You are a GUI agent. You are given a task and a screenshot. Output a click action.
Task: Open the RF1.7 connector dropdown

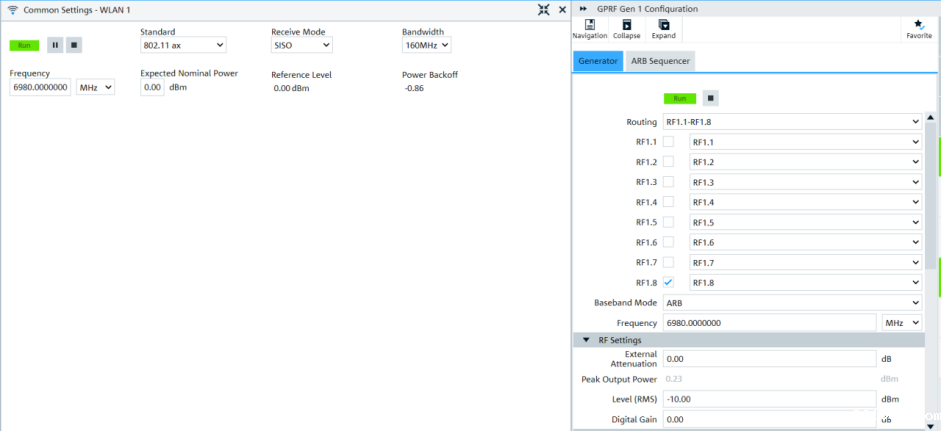tap(805, 262)
